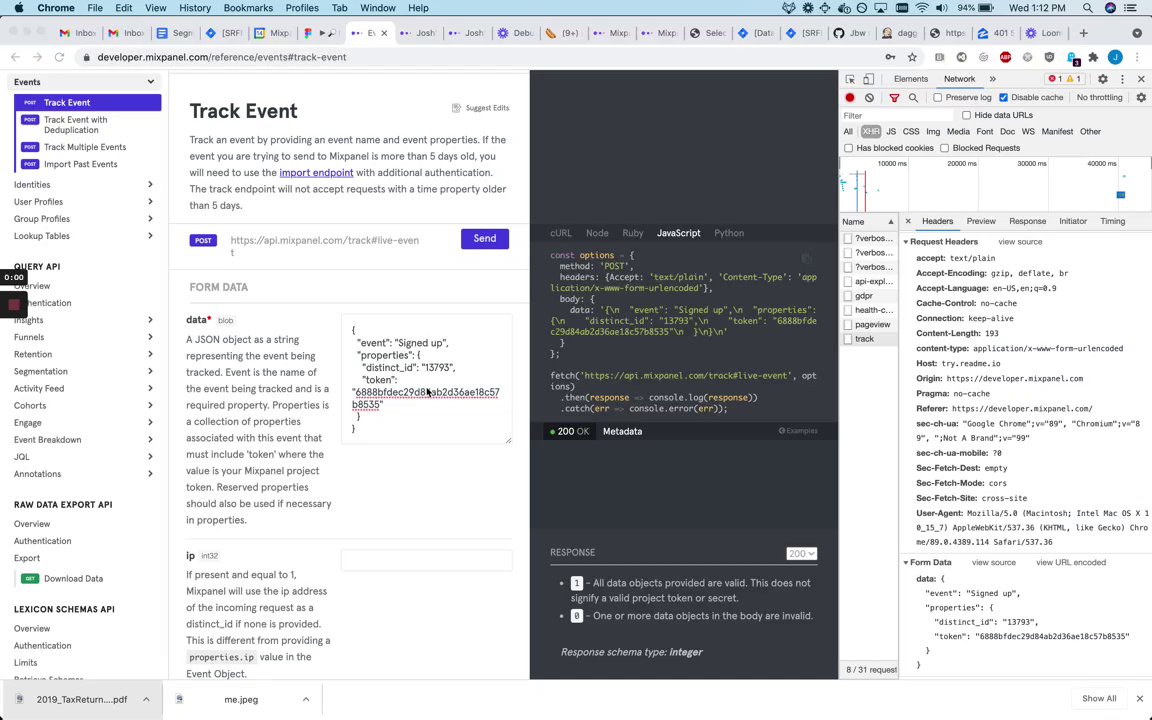Follow the import endpoint link
1152x720 pixels.
pyautogui.click(x=316, y=173)
